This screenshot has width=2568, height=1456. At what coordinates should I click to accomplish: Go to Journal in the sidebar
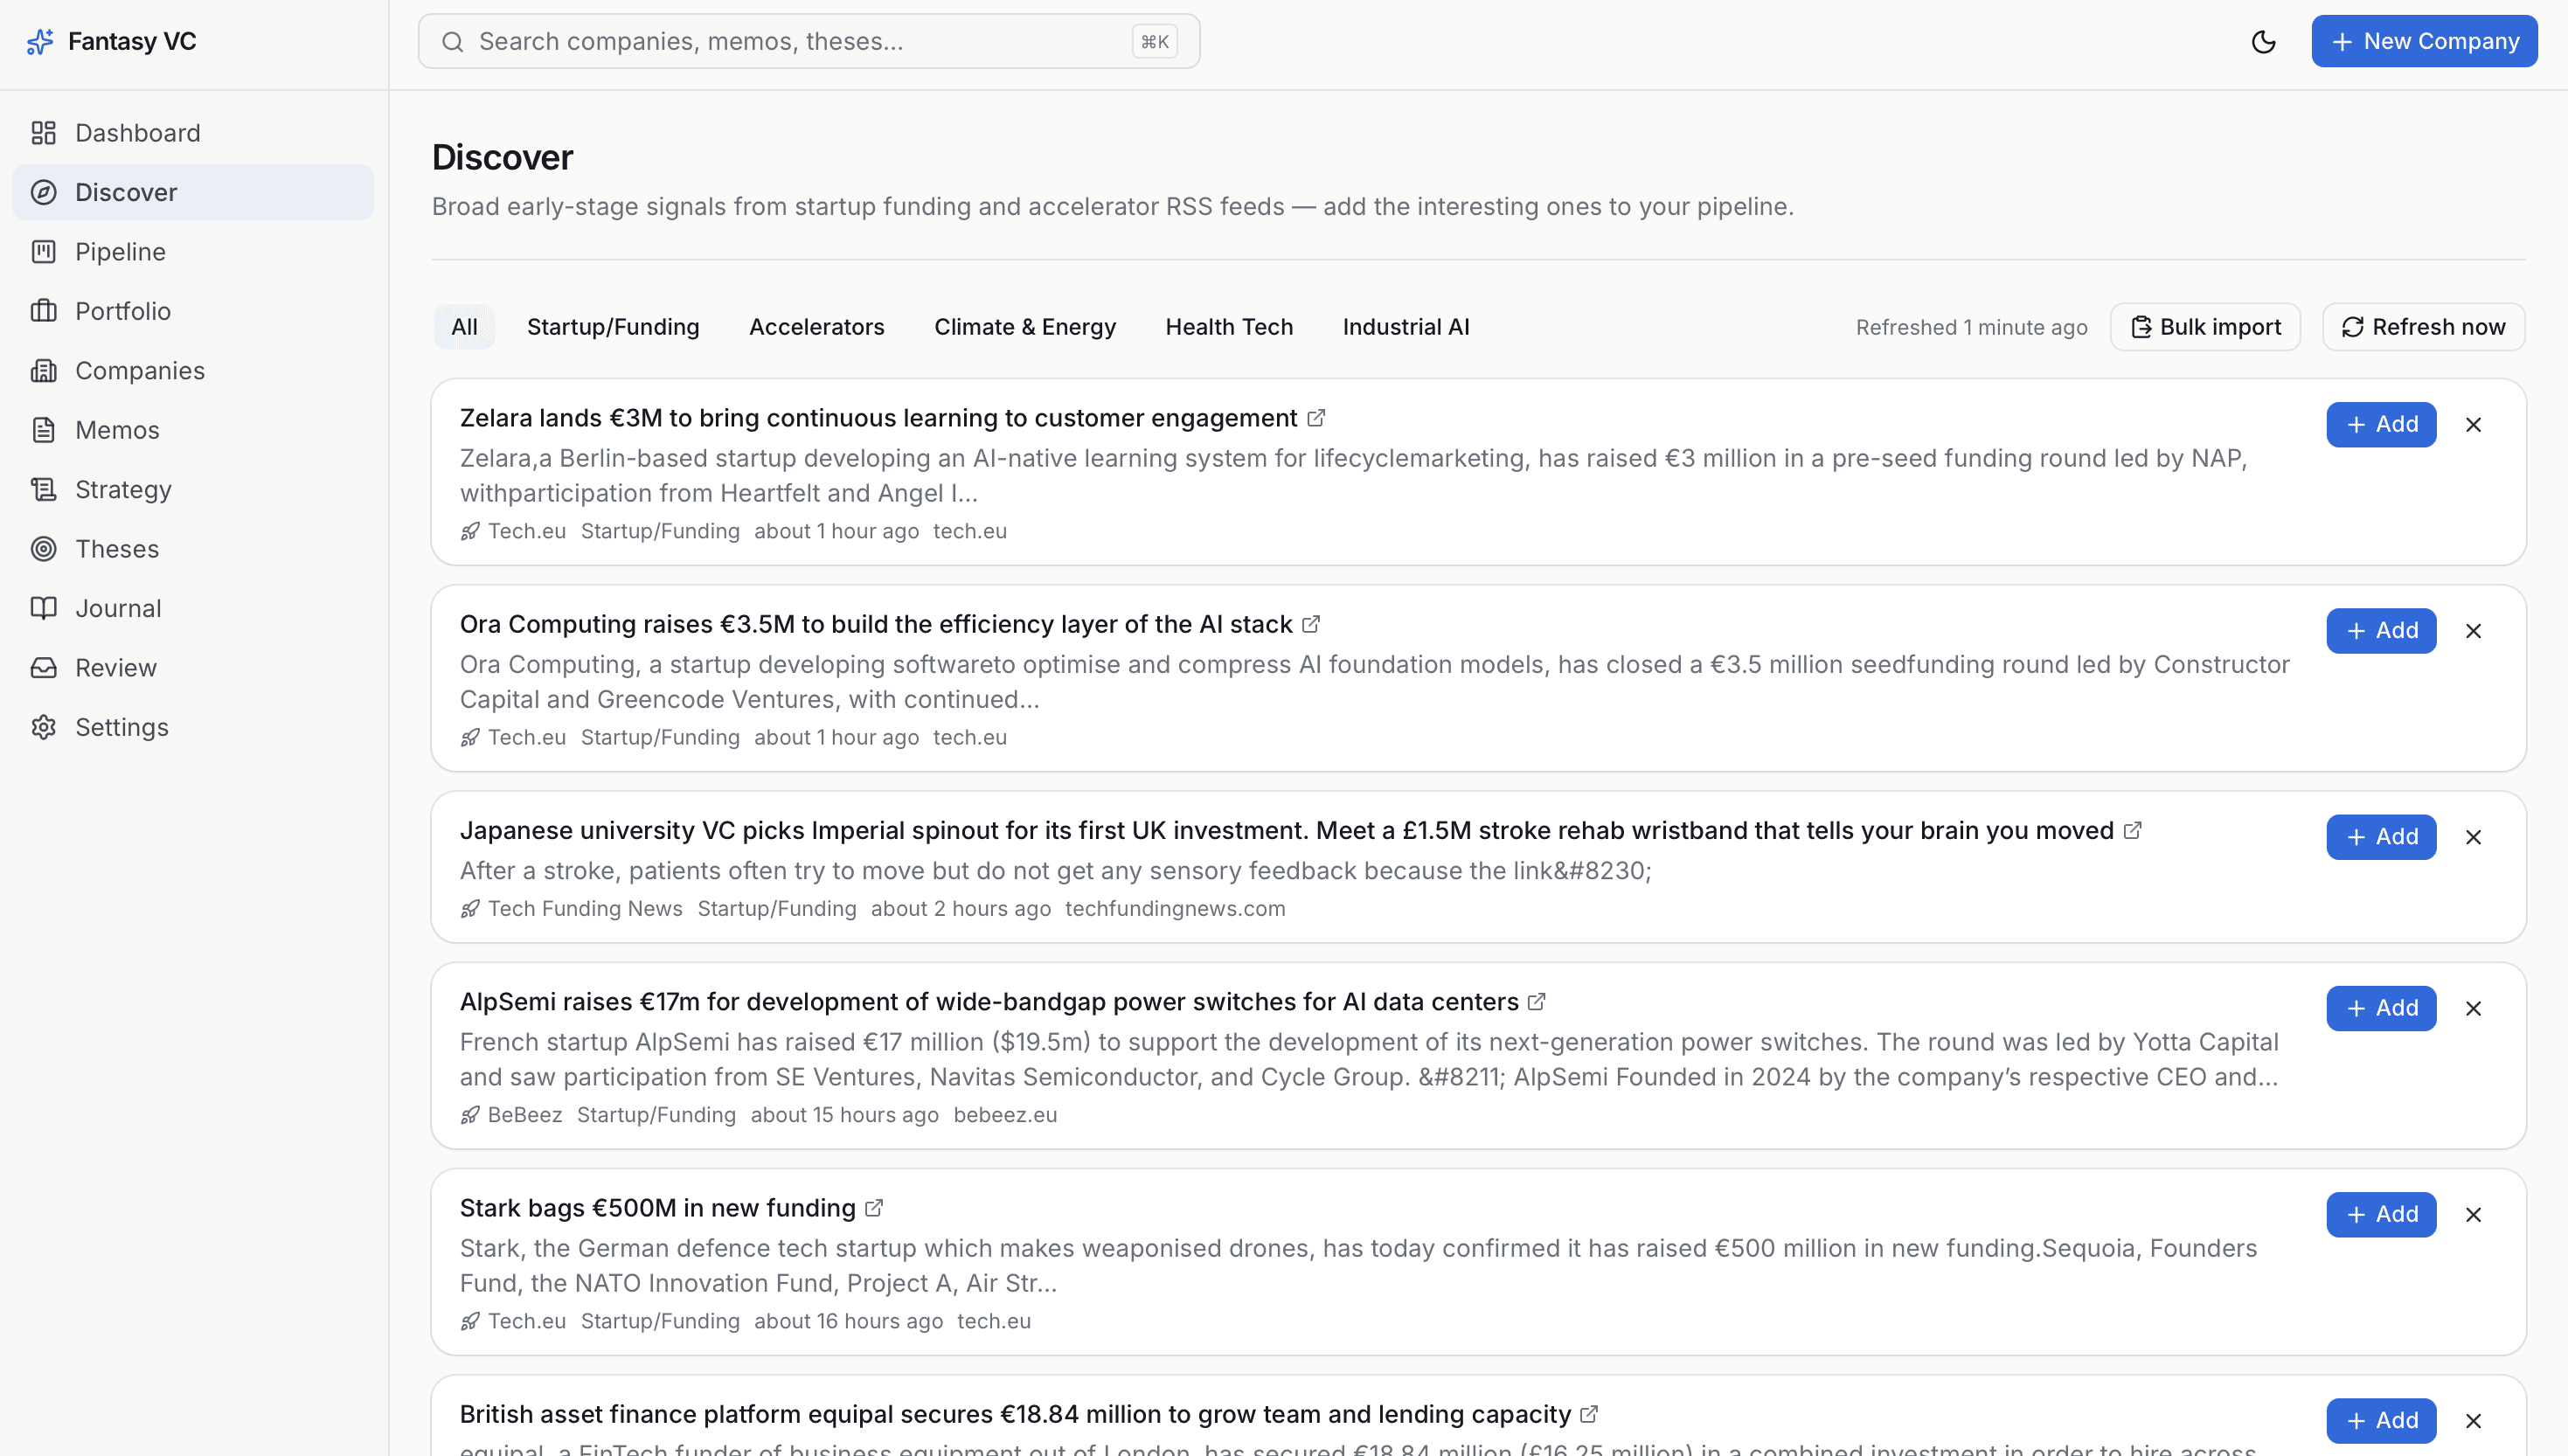(x=193, y=608)
